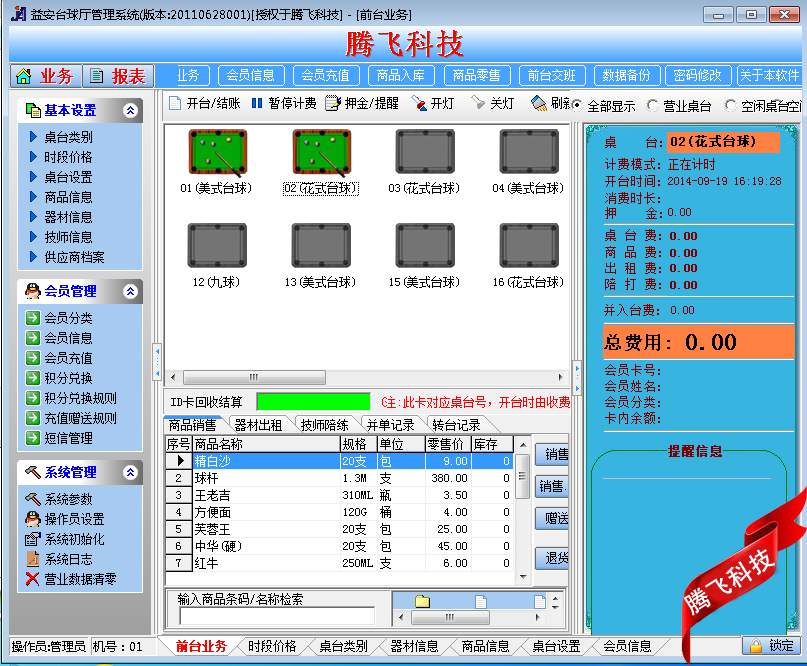Collapse the 基本设置 sidebar section
The height and width of the screenshot is (666, 807).
point(130,111)
